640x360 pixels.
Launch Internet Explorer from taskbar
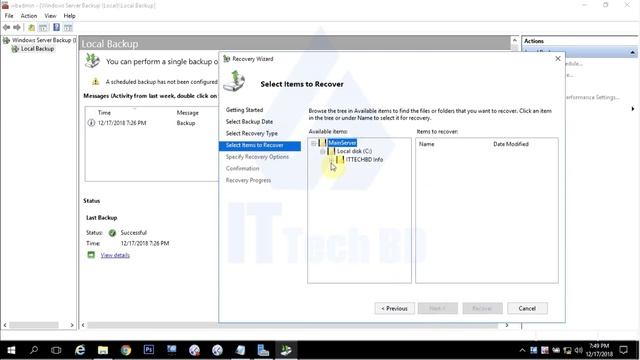pyautogui.click(x=80, y=350)
